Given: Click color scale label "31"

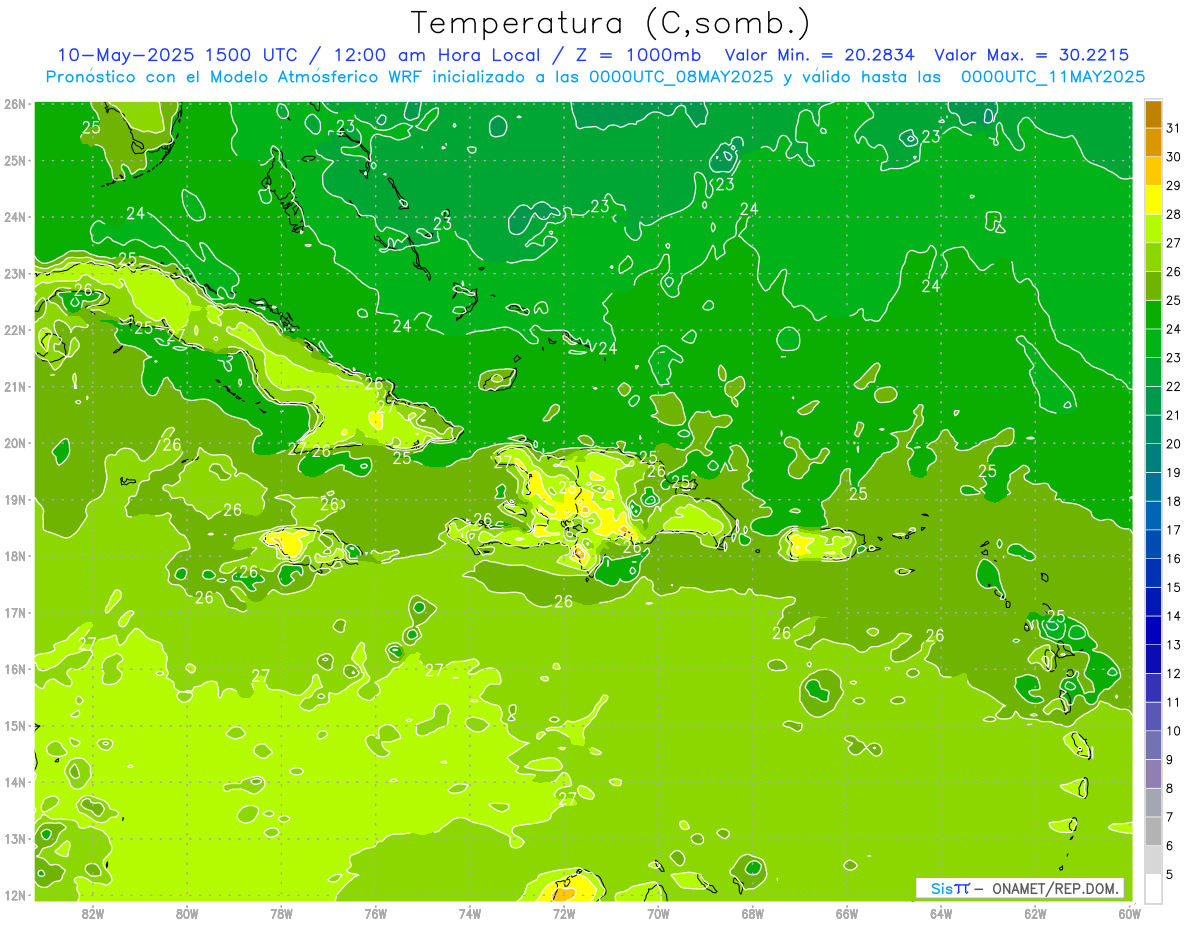Looking at the screenshot, I should (1173, 128).
